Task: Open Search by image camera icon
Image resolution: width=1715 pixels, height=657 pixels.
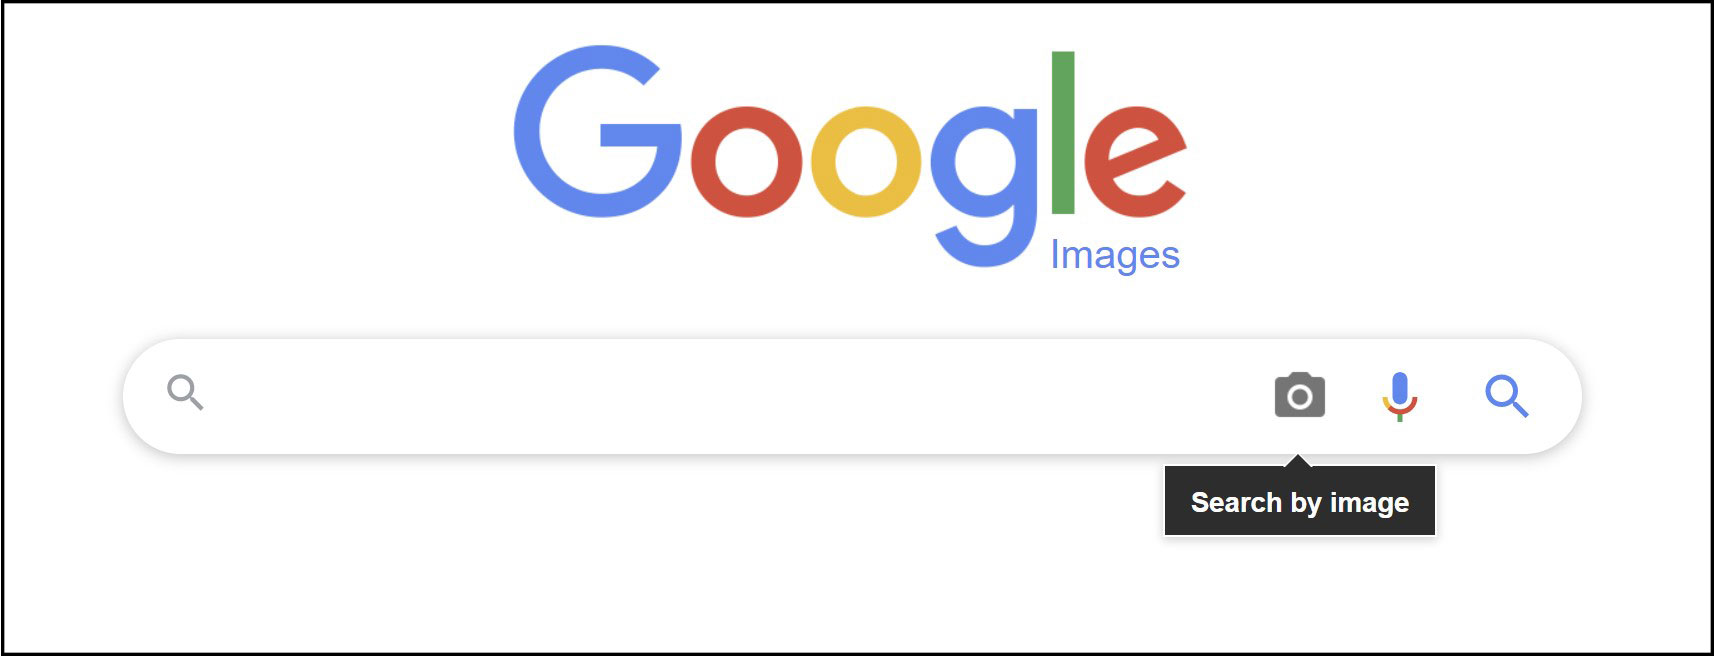Action: [x=1299, y=395]
